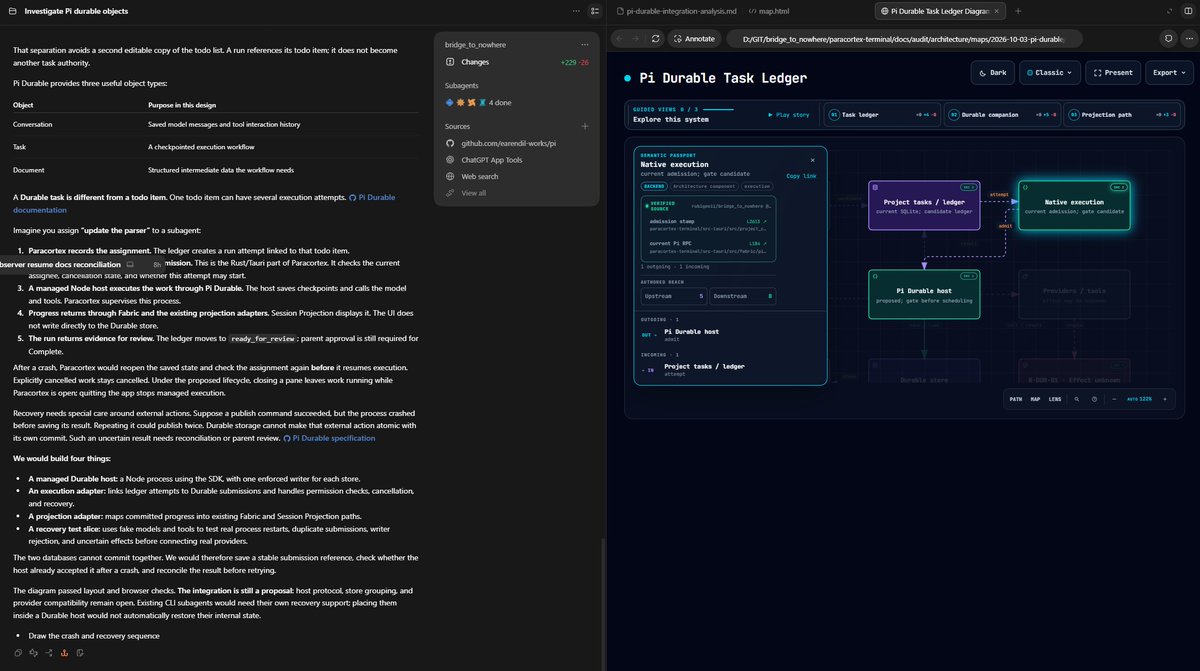1200x671 pixels.
Task: Toggle split view icon in tab bar
Action: point(1187,11)
